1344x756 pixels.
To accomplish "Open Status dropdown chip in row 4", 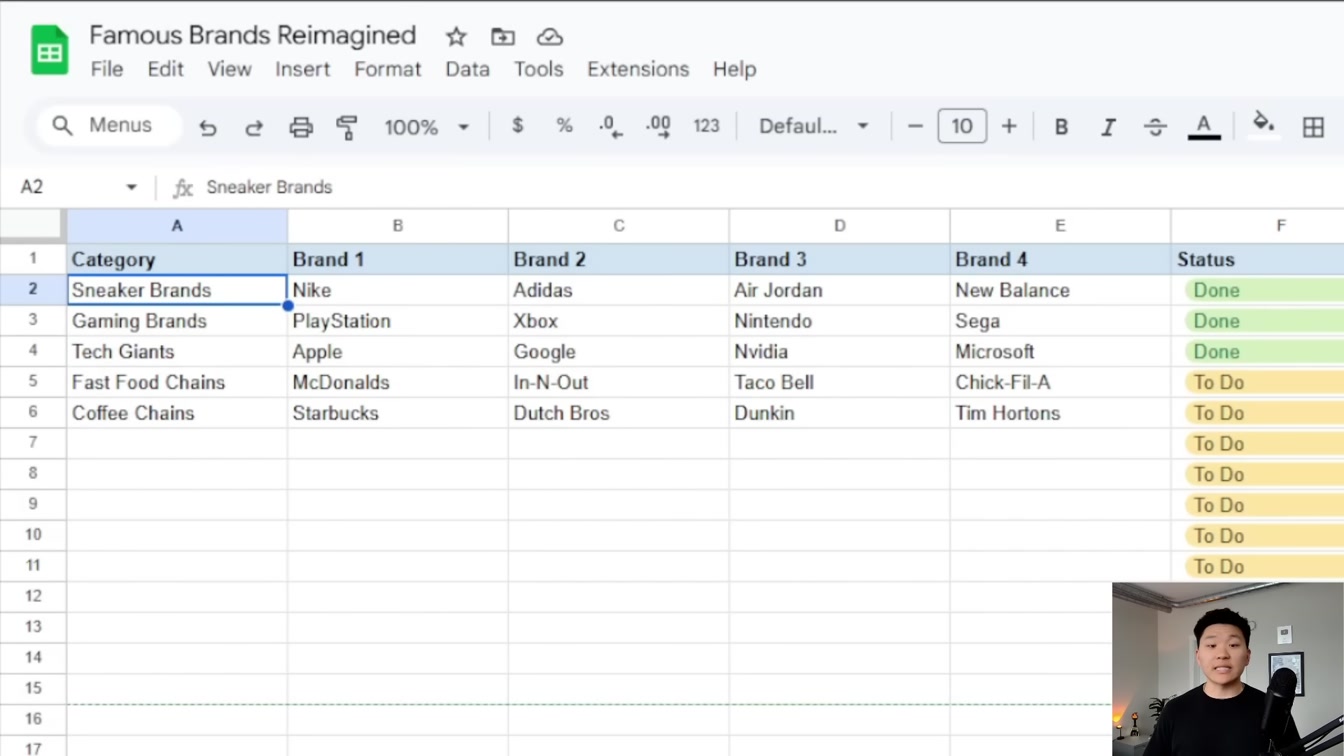I will tap(1264, 352).
